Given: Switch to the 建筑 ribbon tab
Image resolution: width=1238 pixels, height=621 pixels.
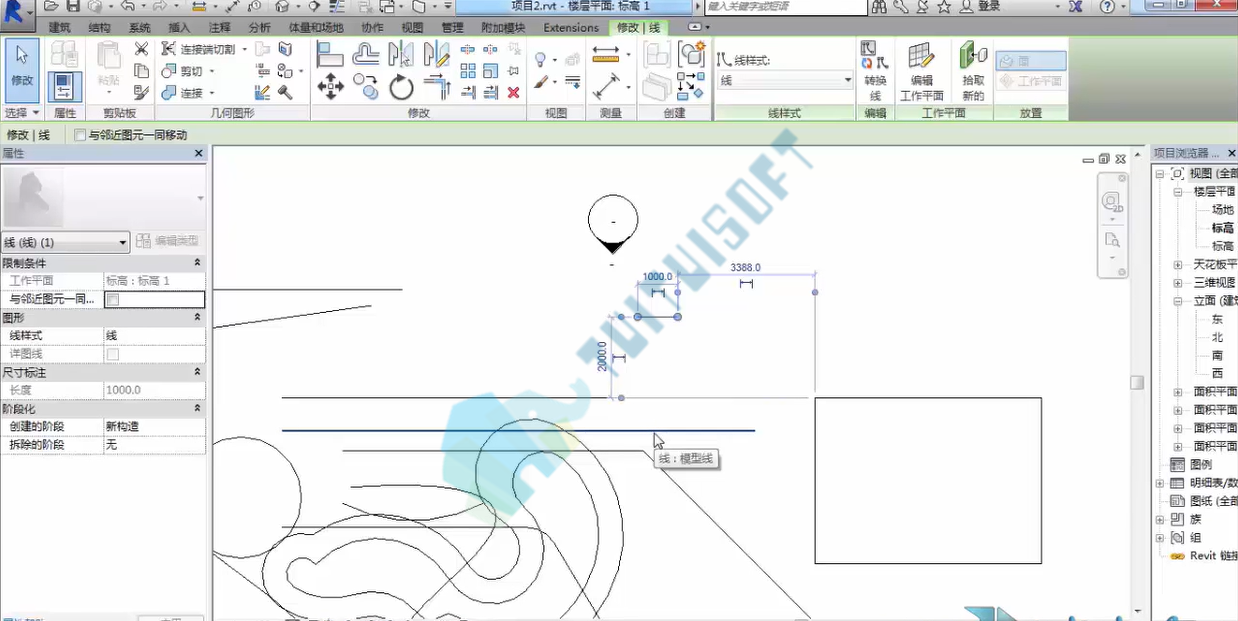Looking at the screenshot, I should (60, 28).
